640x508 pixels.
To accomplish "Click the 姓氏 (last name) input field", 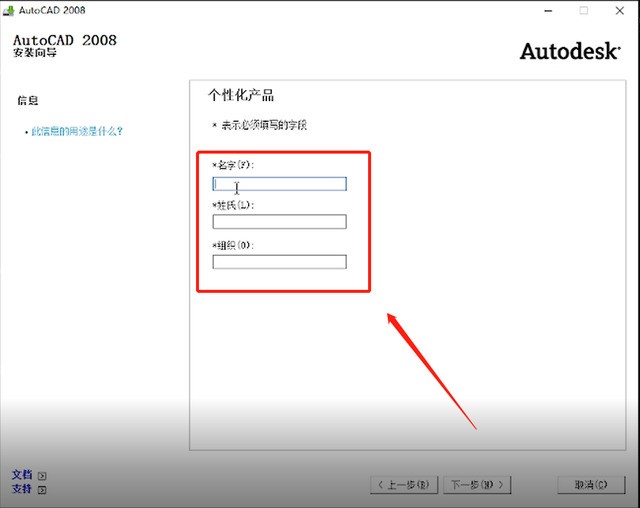I will [280, 222].
